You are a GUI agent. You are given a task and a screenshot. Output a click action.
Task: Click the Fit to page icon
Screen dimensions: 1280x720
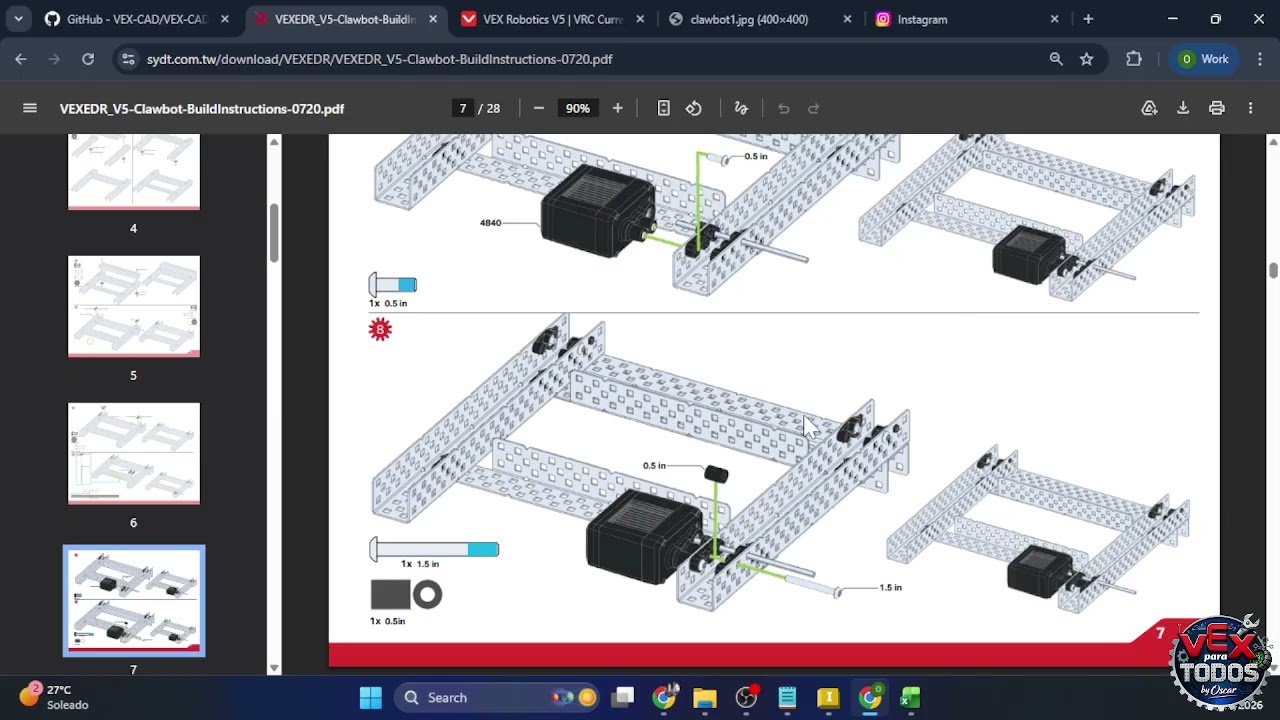(663, 108)
